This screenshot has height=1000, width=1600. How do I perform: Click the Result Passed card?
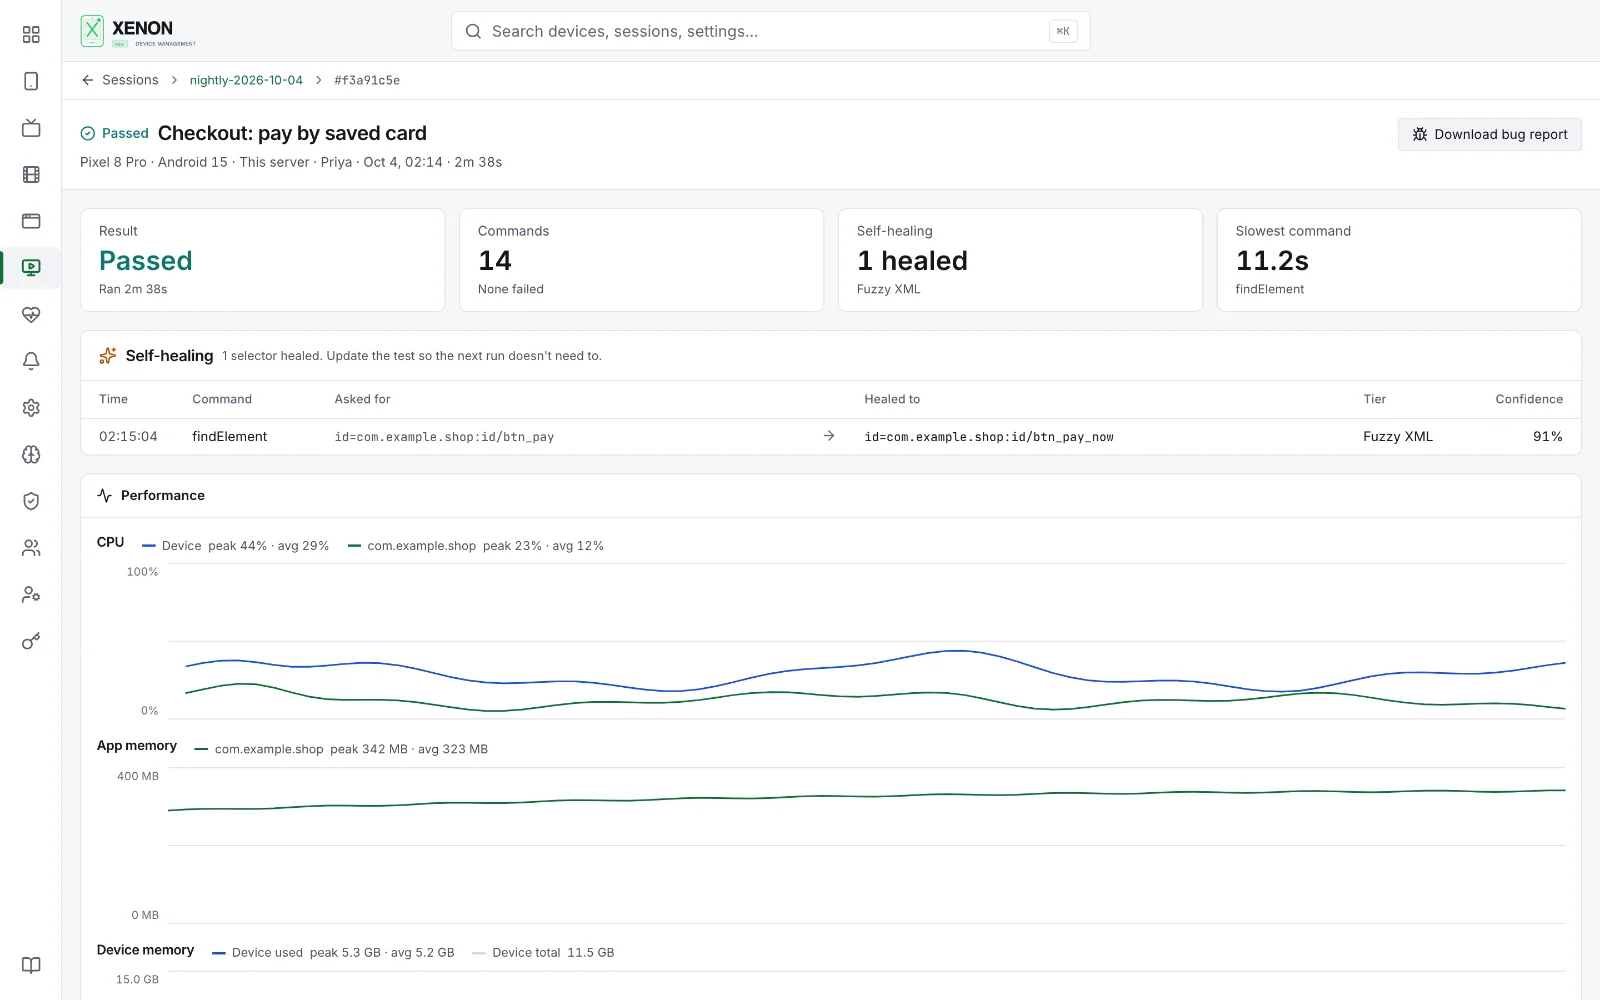[x=262, y=260]
